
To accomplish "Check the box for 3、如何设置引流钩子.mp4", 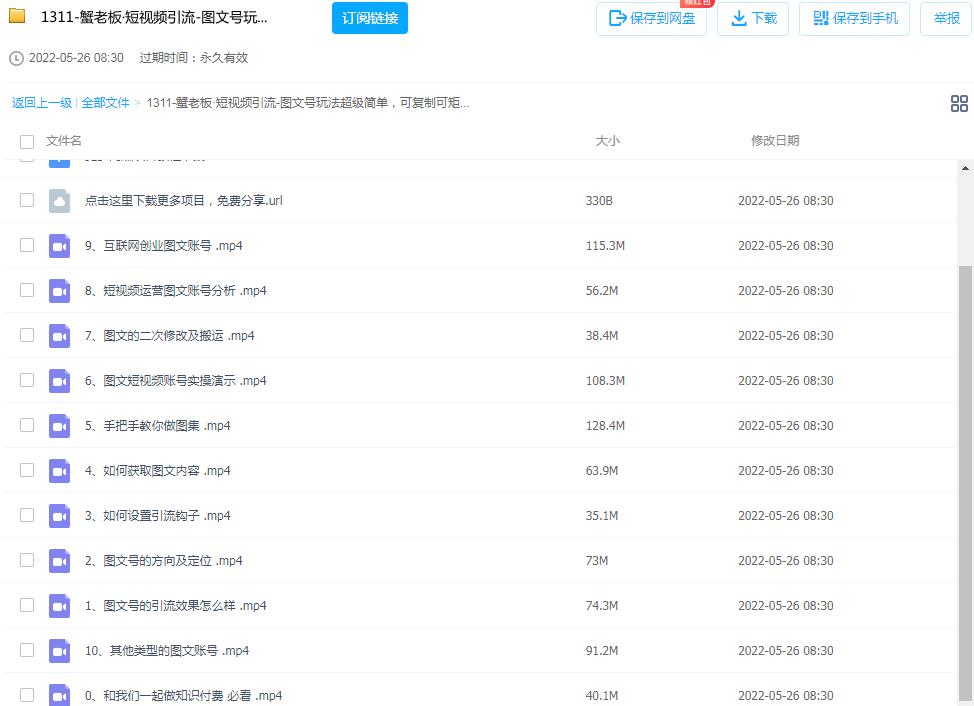I will [27, 515].
